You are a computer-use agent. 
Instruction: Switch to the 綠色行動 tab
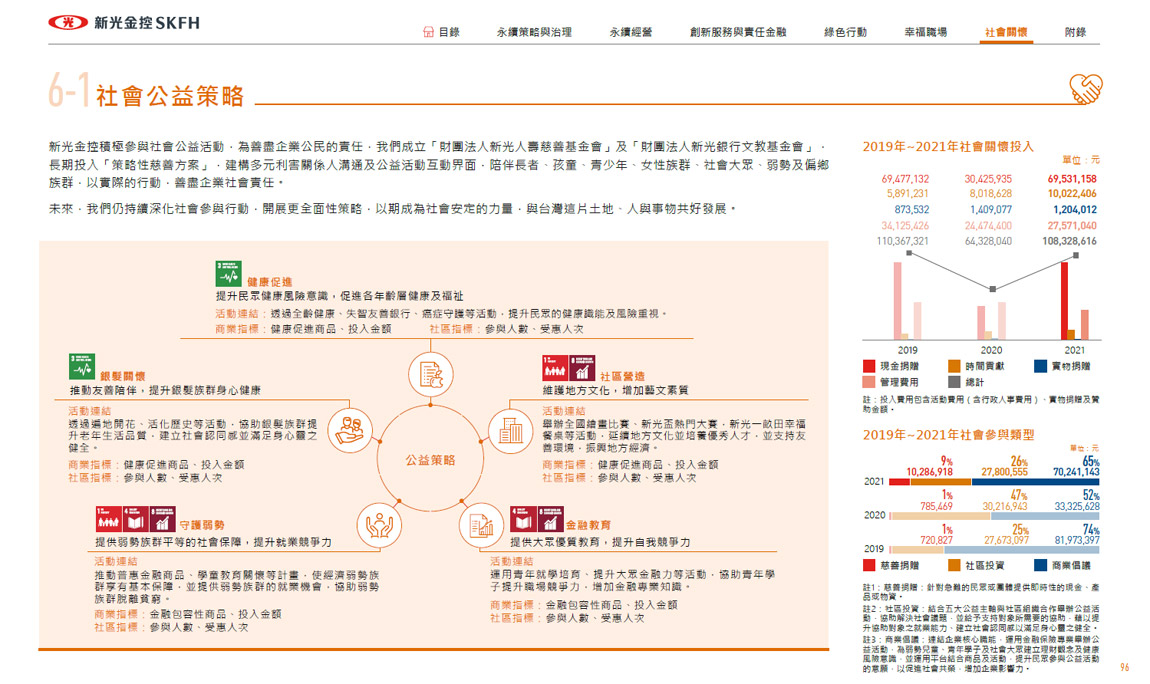point(845,32)
